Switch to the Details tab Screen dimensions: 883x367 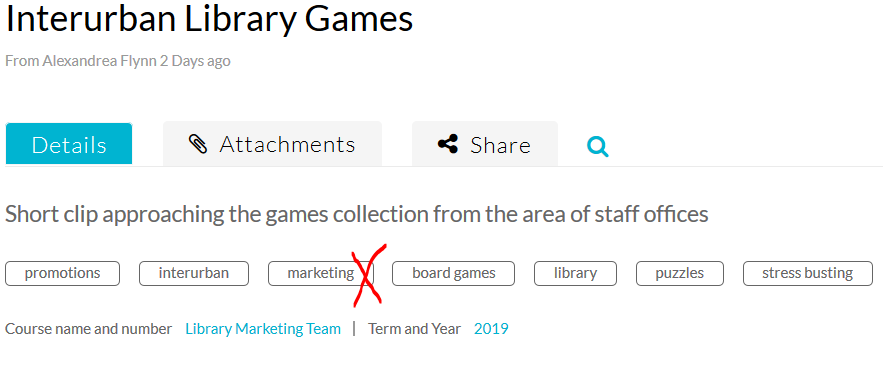69,144
